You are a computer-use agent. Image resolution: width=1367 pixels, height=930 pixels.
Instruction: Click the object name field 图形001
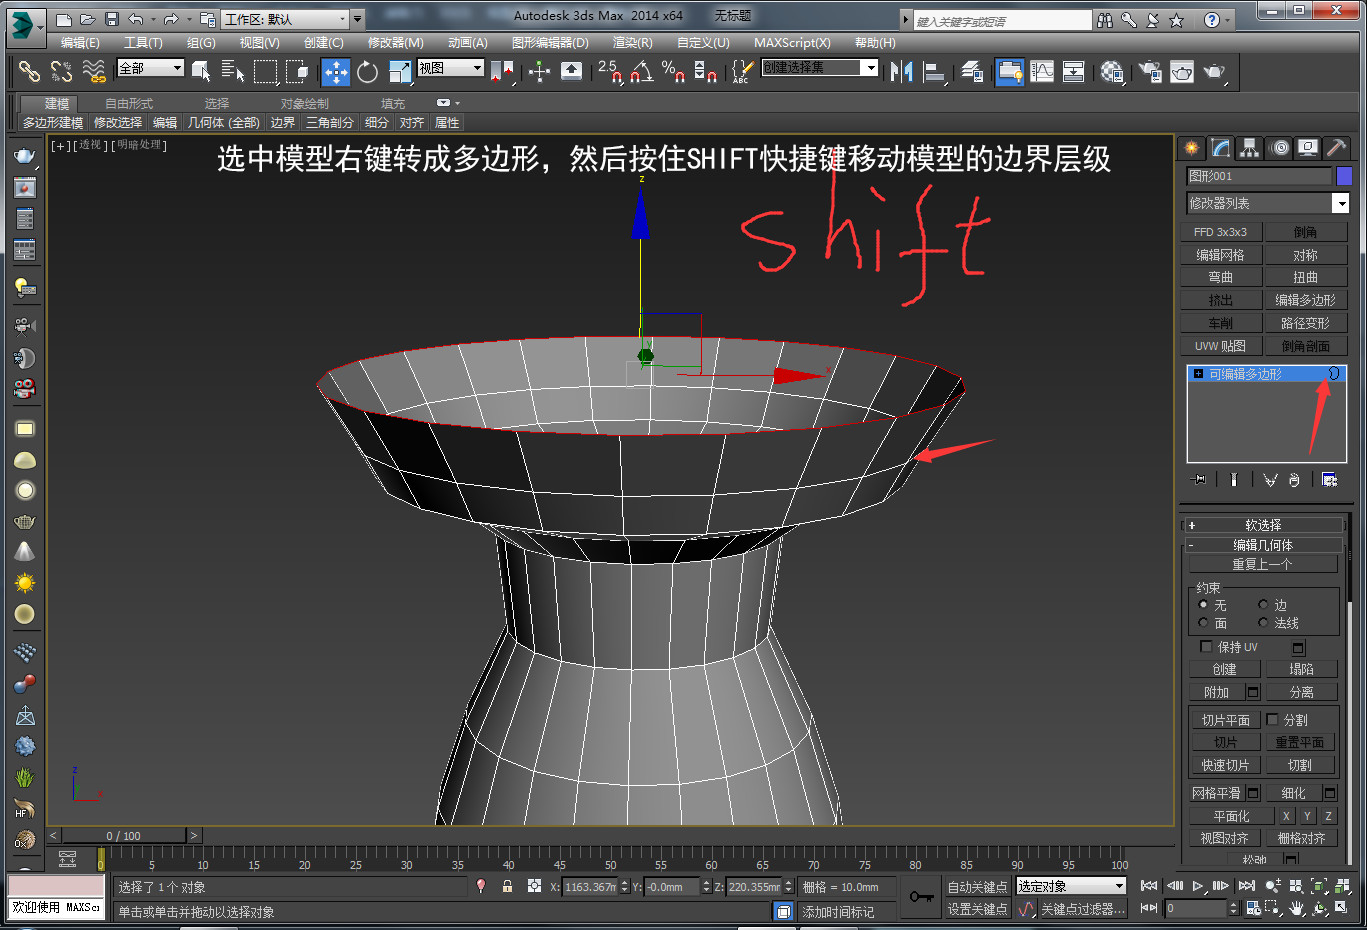(1259, 176)
